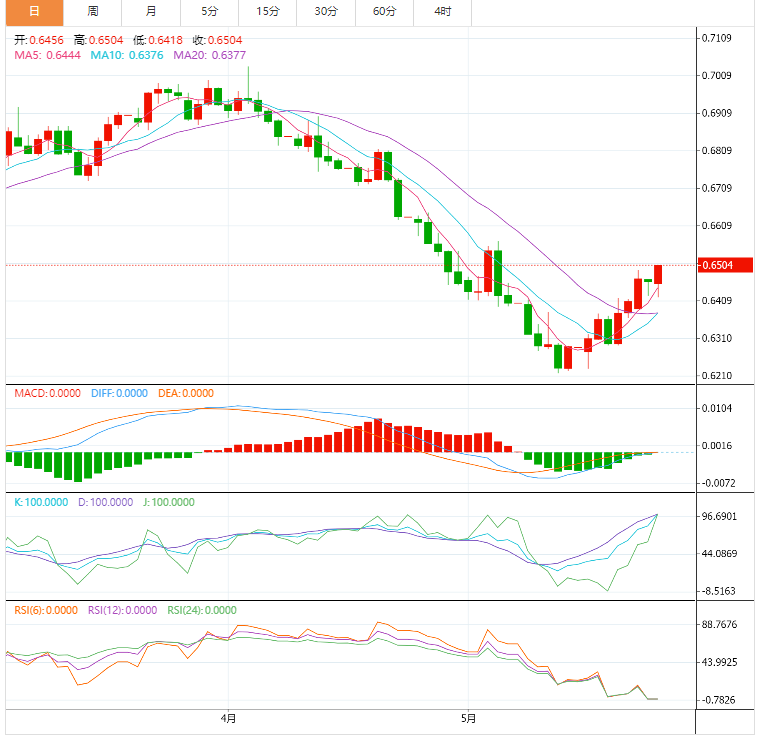This screenshot has height=747, width=765.
Task: Click the 0.0104 MACD axis label
Action: pyautogui.click(x=717, y=408)
